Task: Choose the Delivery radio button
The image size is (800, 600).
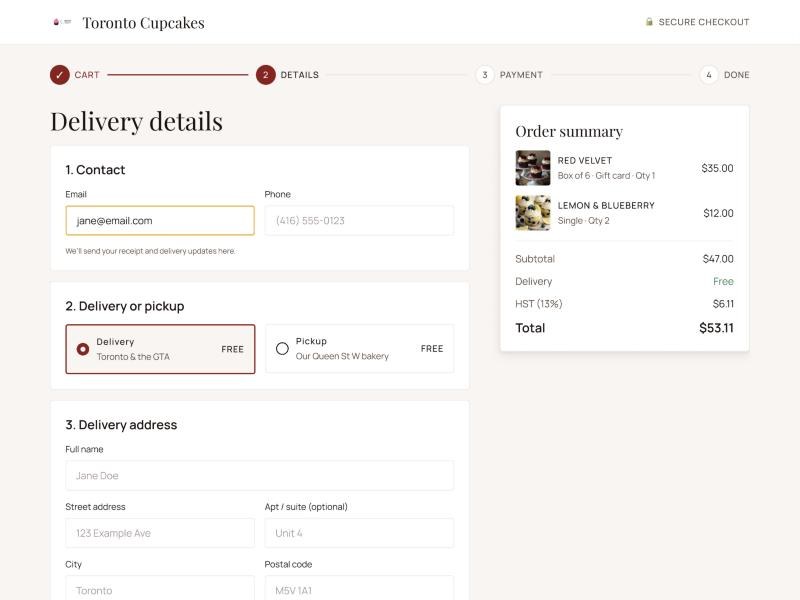Action: [83, 349]
